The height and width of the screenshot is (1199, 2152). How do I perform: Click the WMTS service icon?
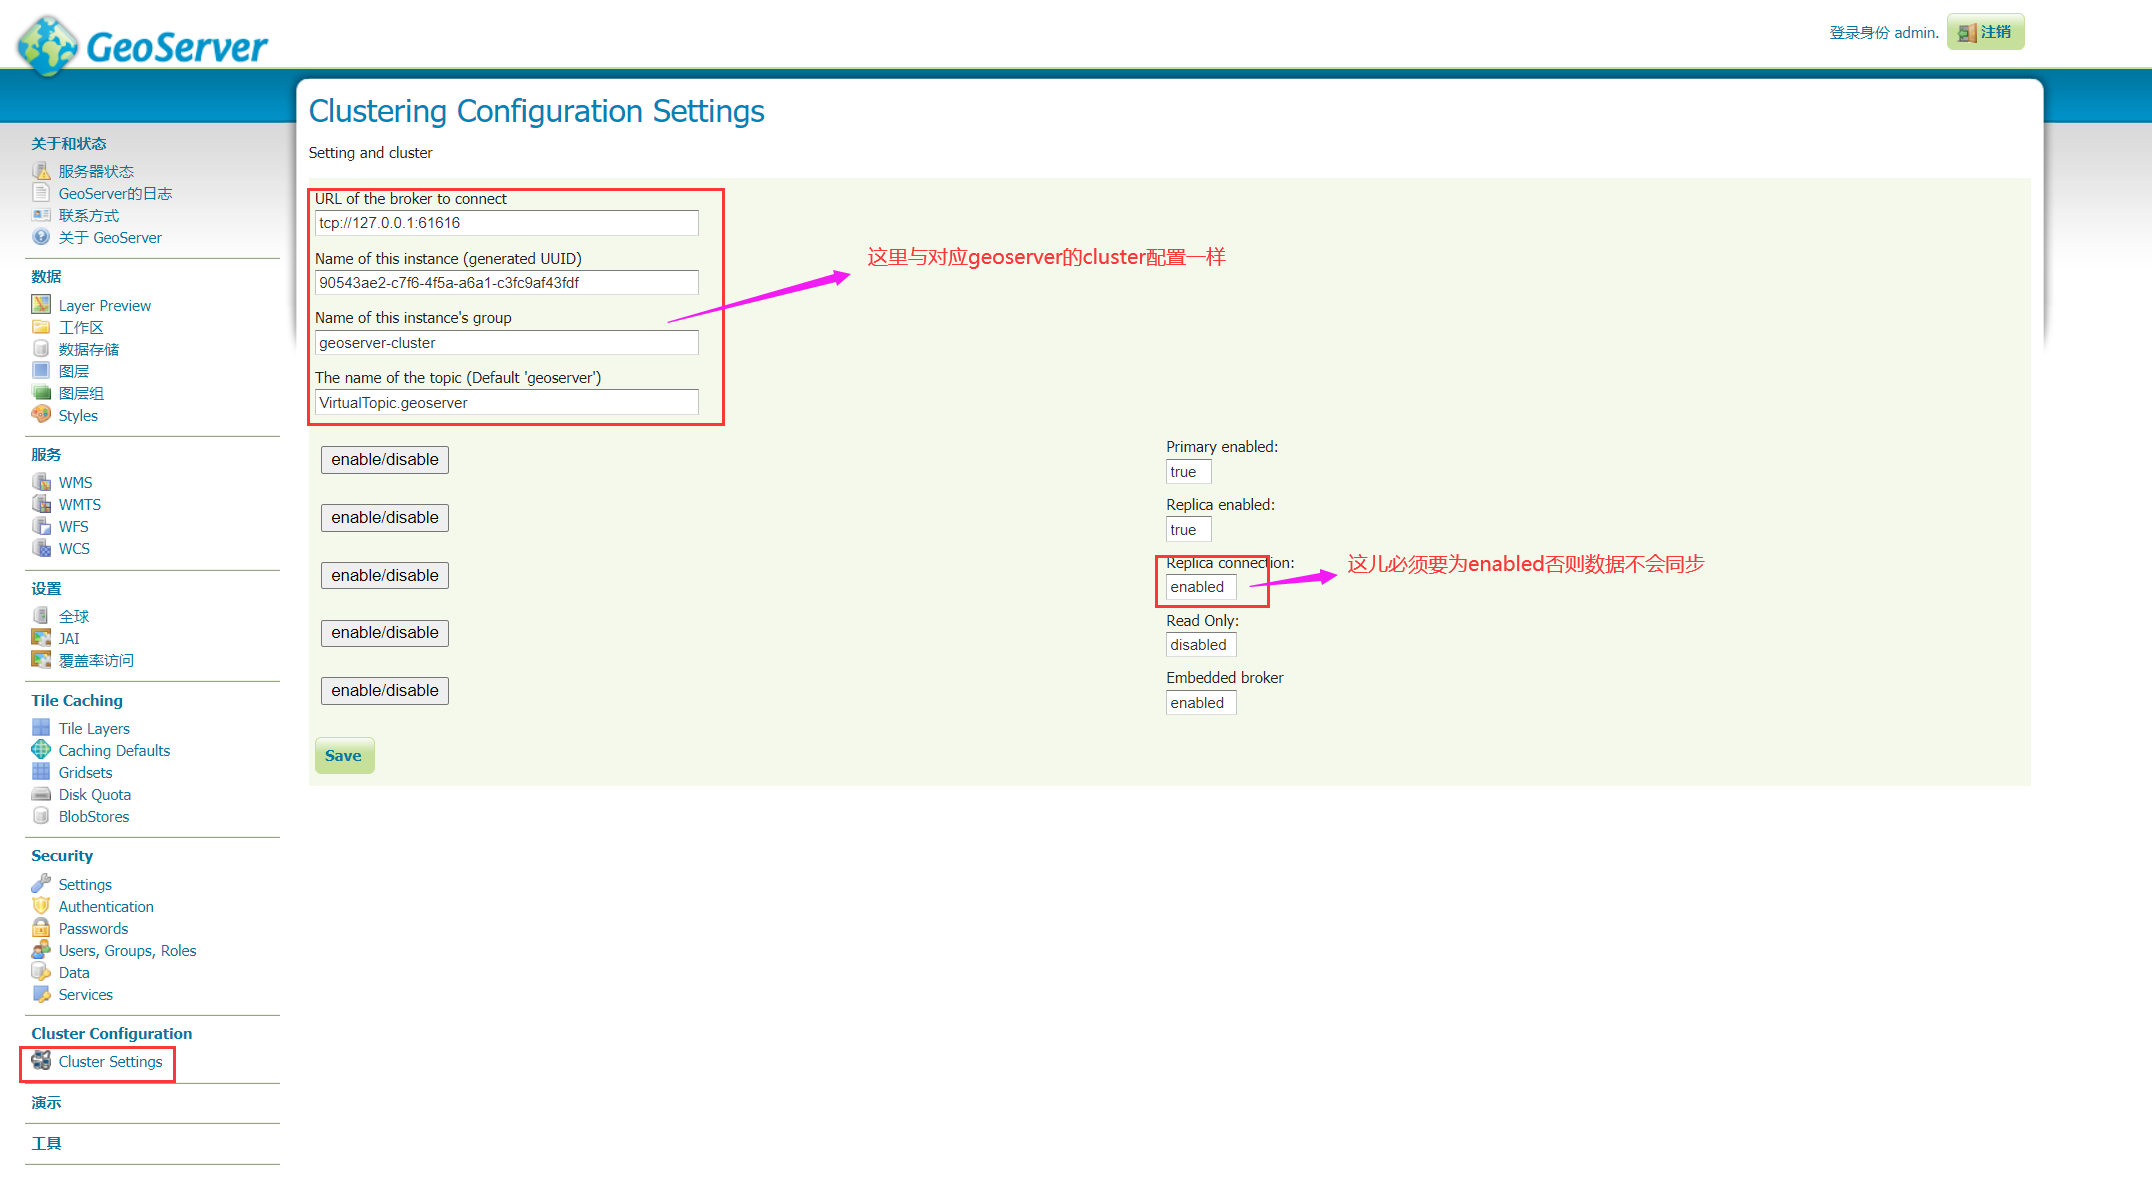(41, 504)
